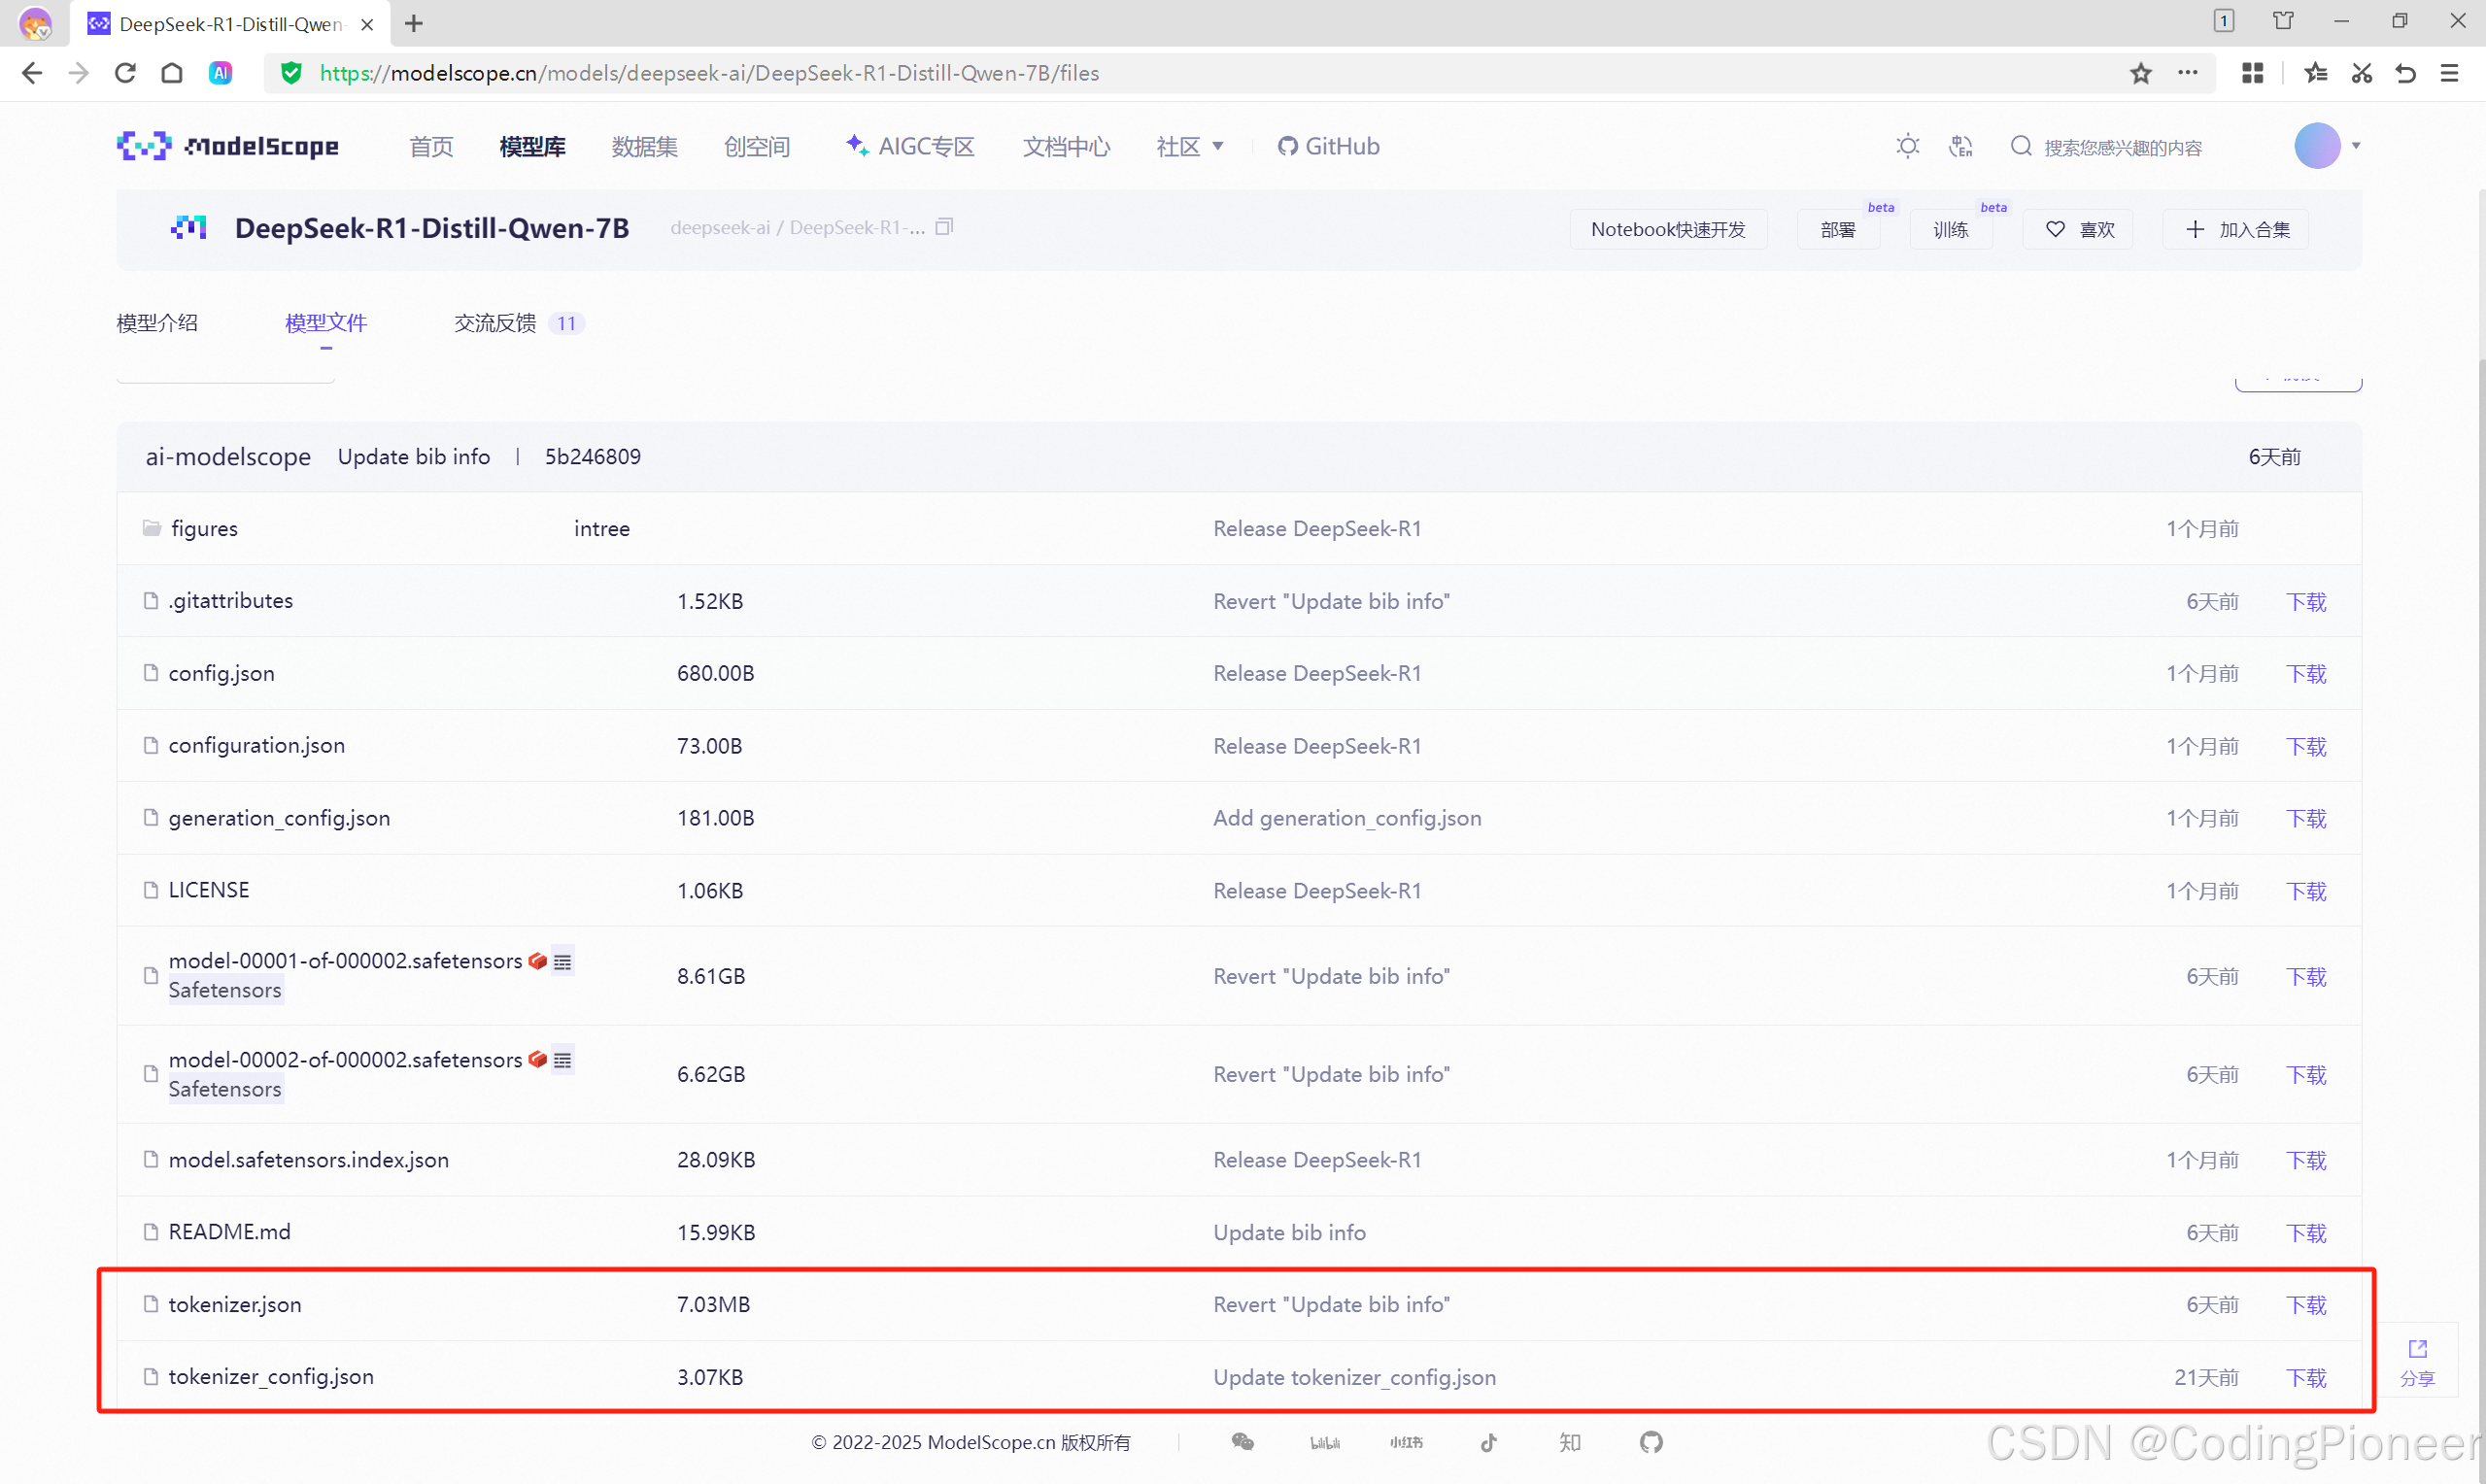Copy model ID using the copy icon
2486x1484 pixels.
(944, 227)
